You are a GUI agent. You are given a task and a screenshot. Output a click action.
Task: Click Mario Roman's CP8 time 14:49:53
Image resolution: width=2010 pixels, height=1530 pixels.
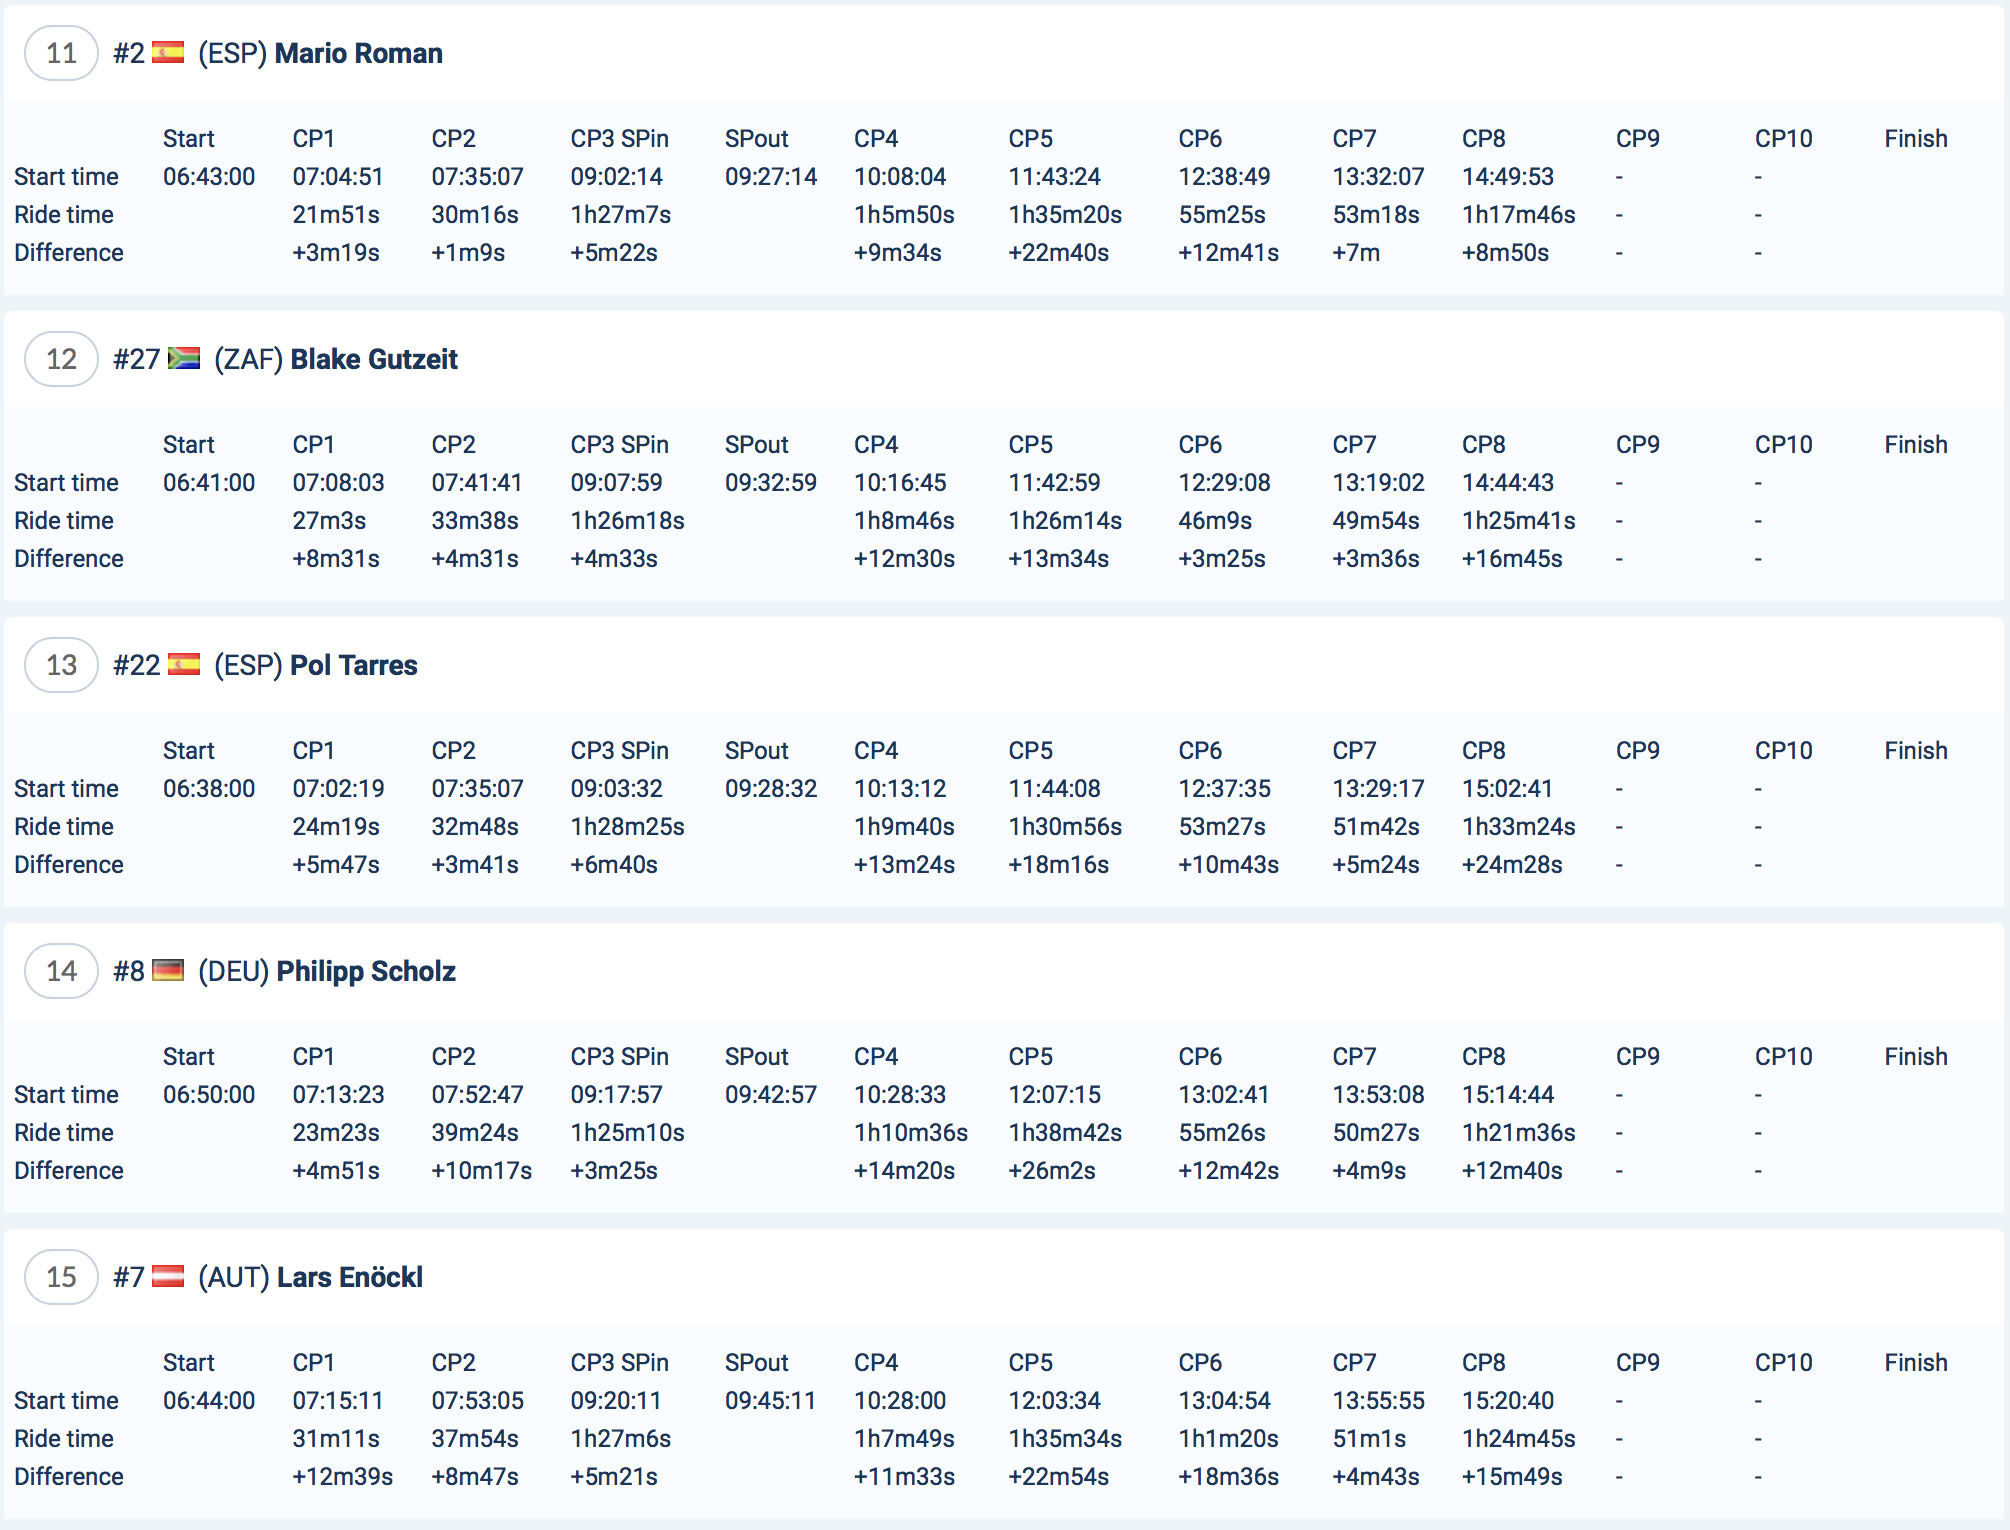tap(1507, 177)
